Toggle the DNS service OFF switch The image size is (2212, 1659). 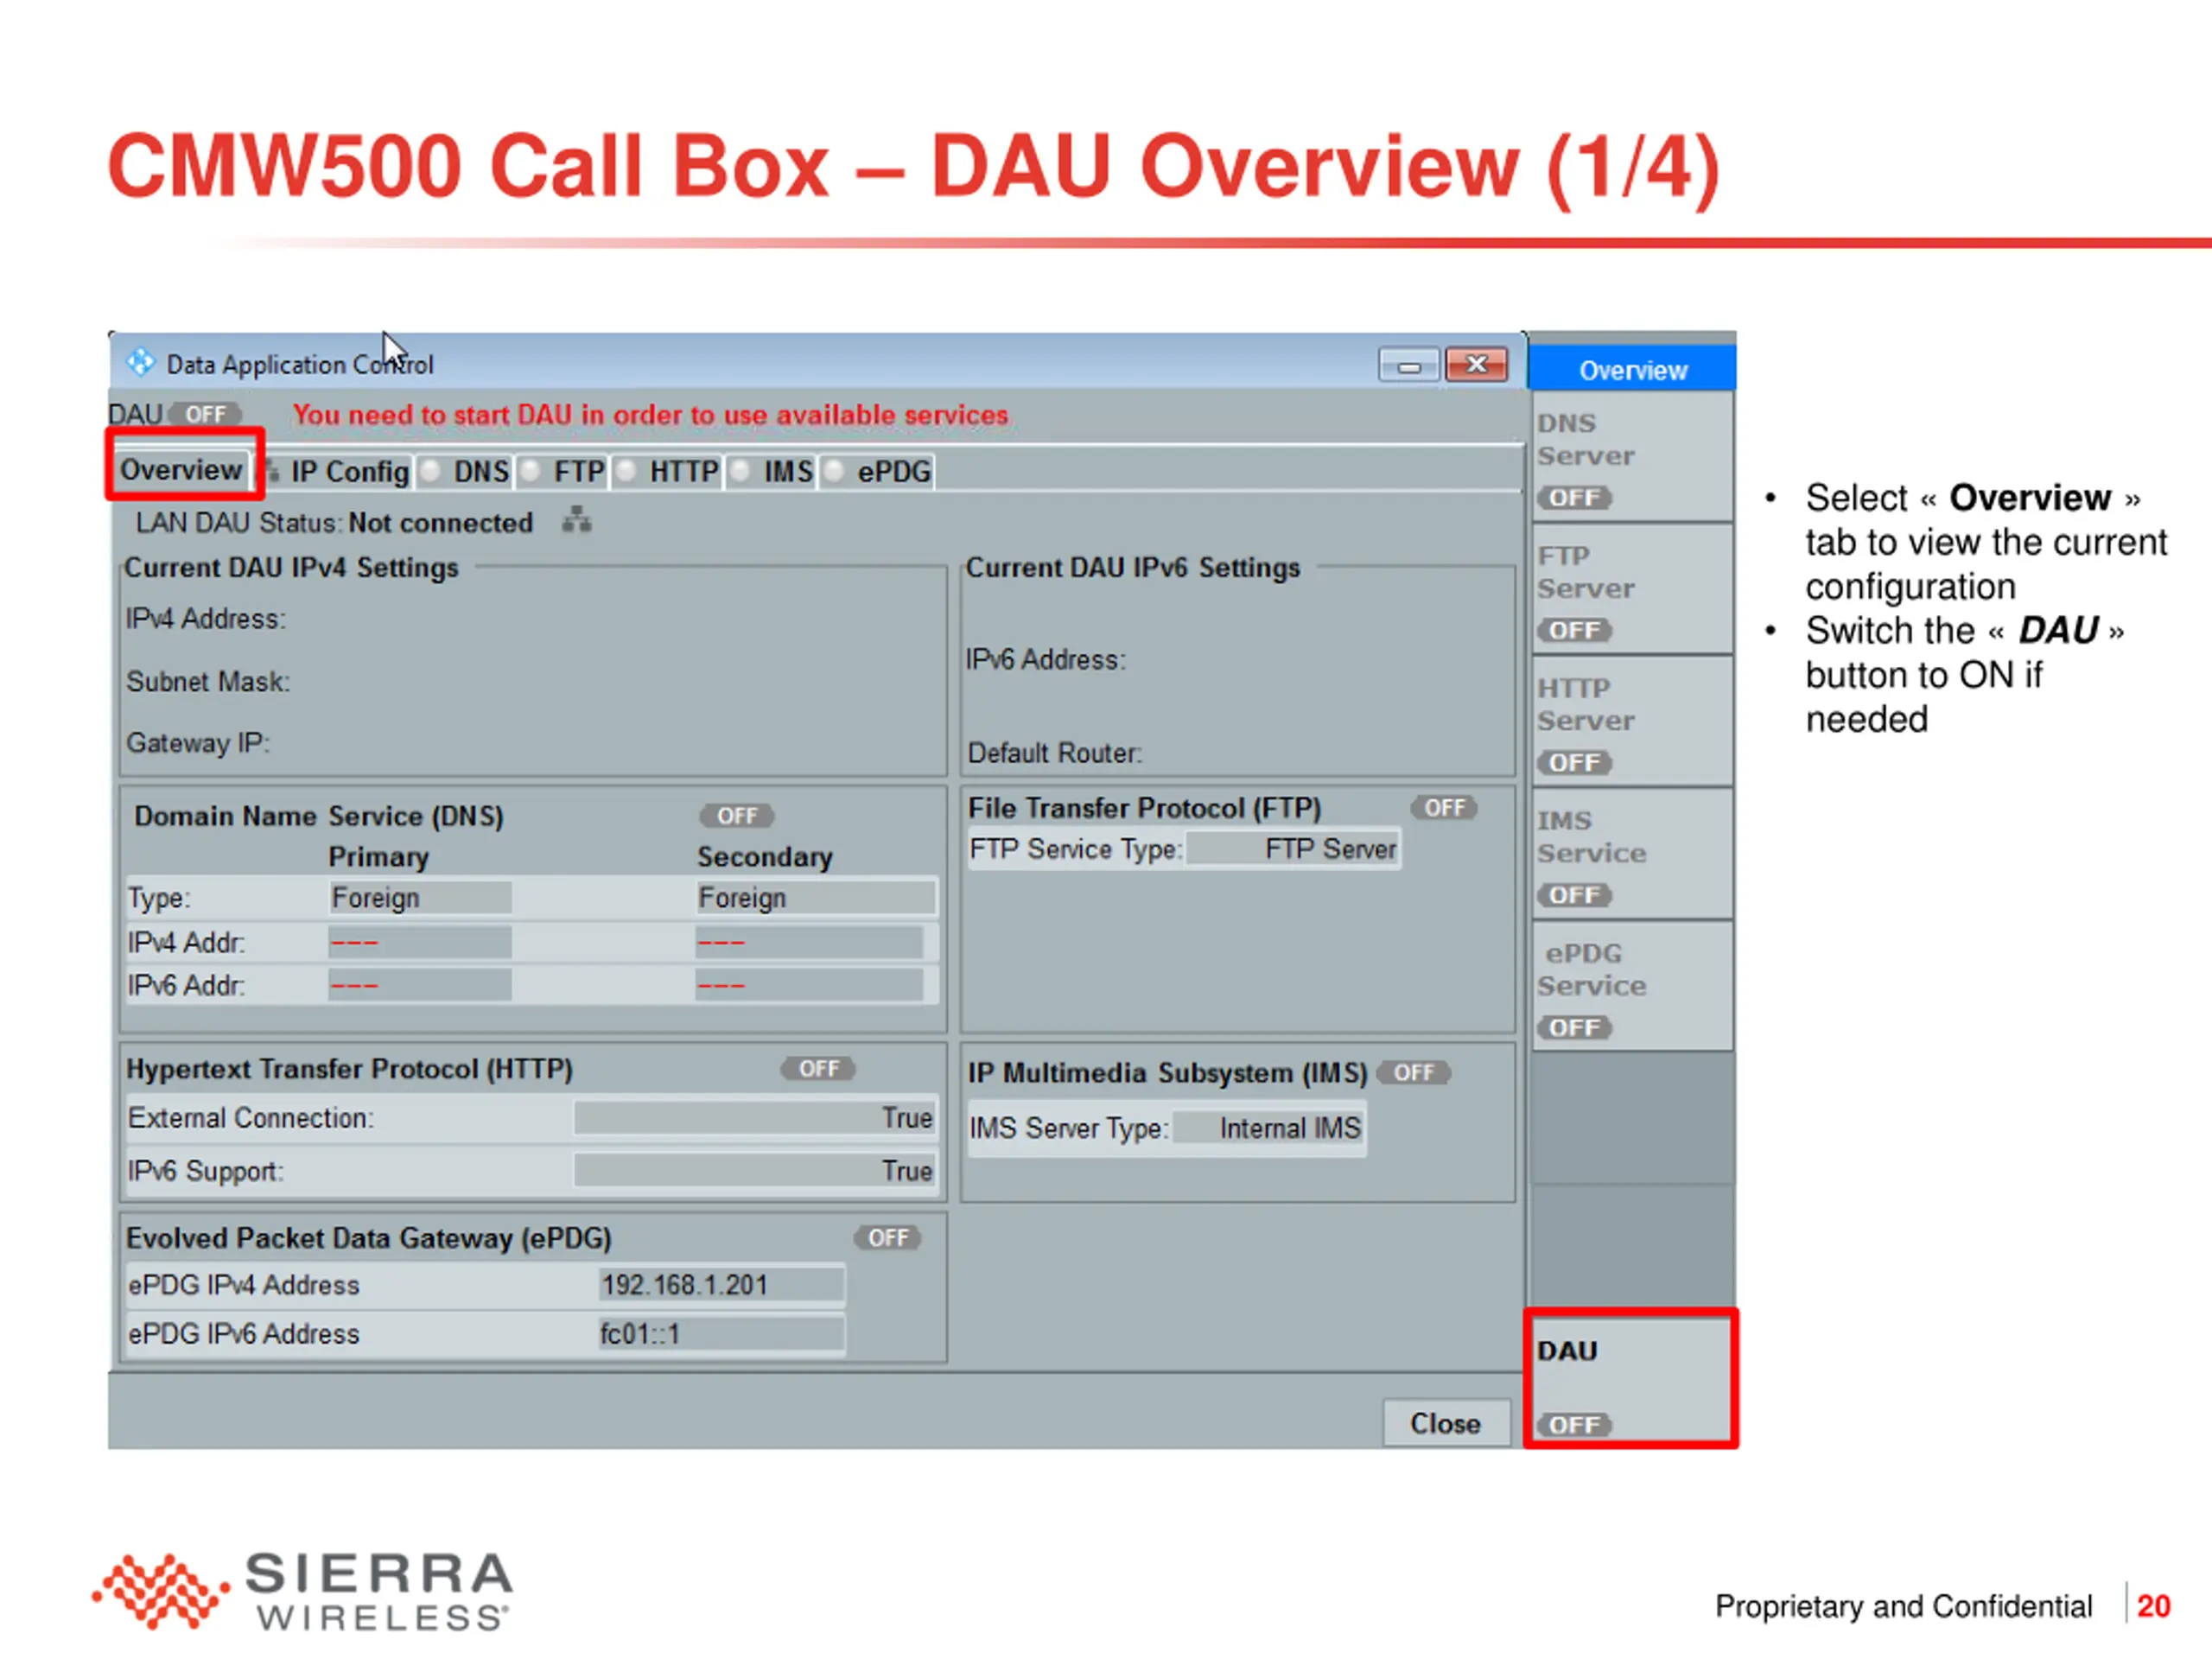tap(737, 816)
